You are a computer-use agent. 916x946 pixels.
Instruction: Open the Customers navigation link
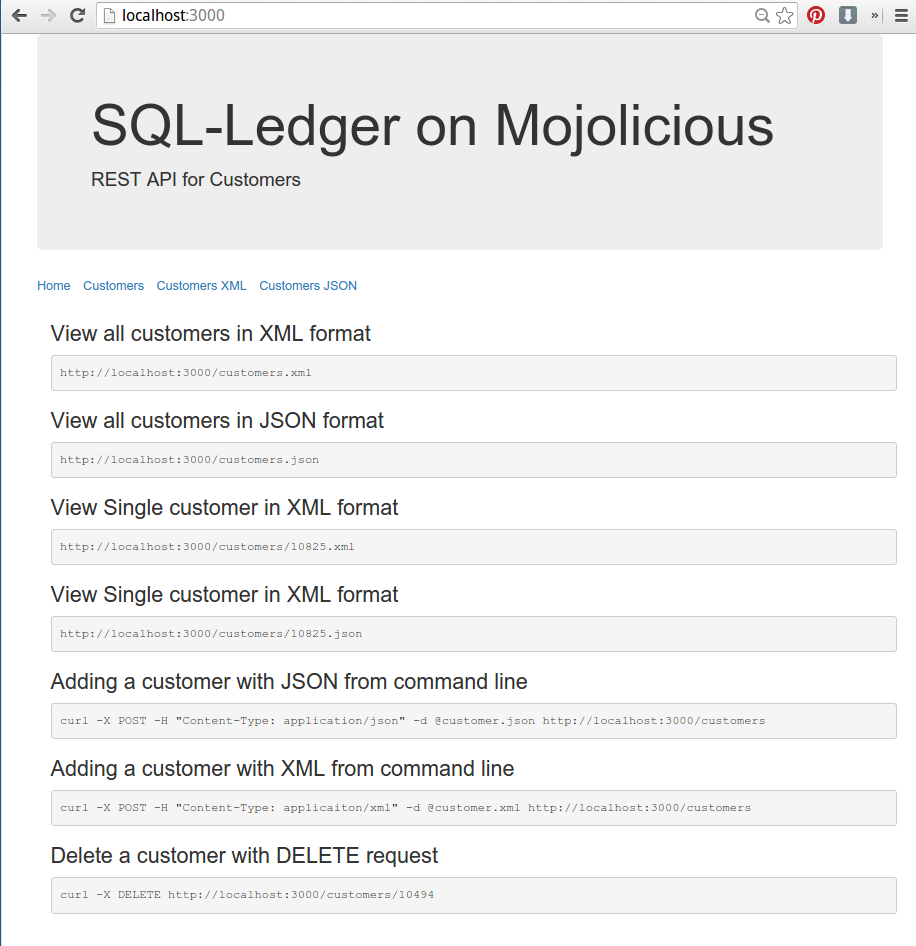pos(113,286)
